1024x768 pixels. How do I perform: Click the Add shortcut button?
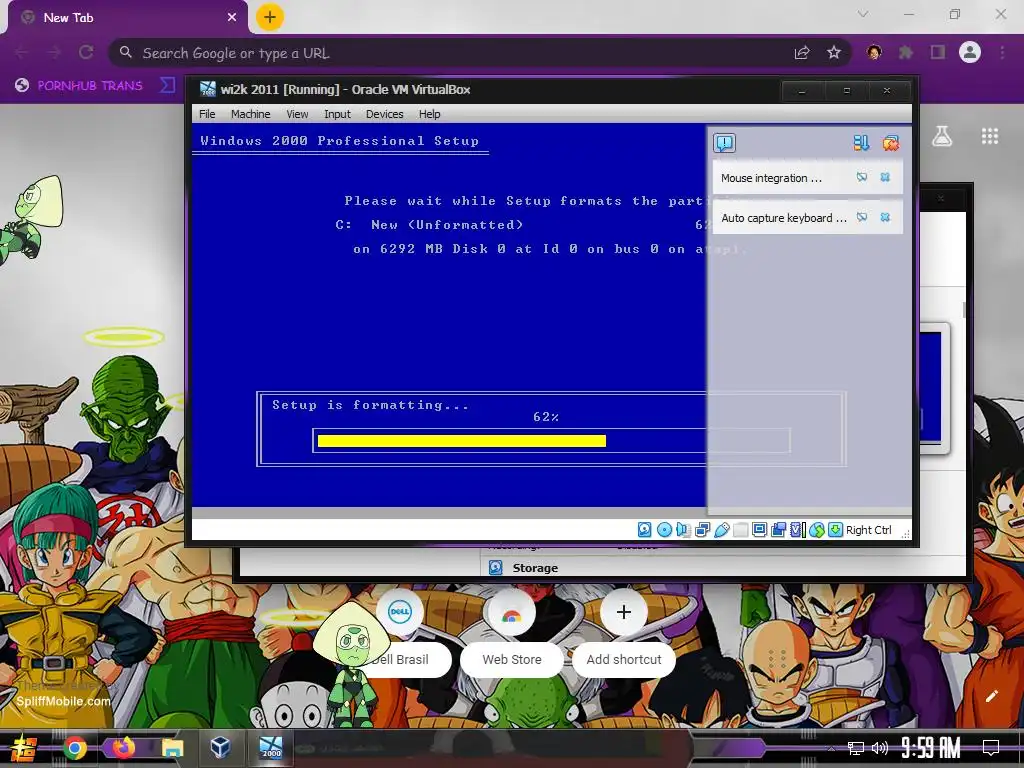[x=624, y=633]
